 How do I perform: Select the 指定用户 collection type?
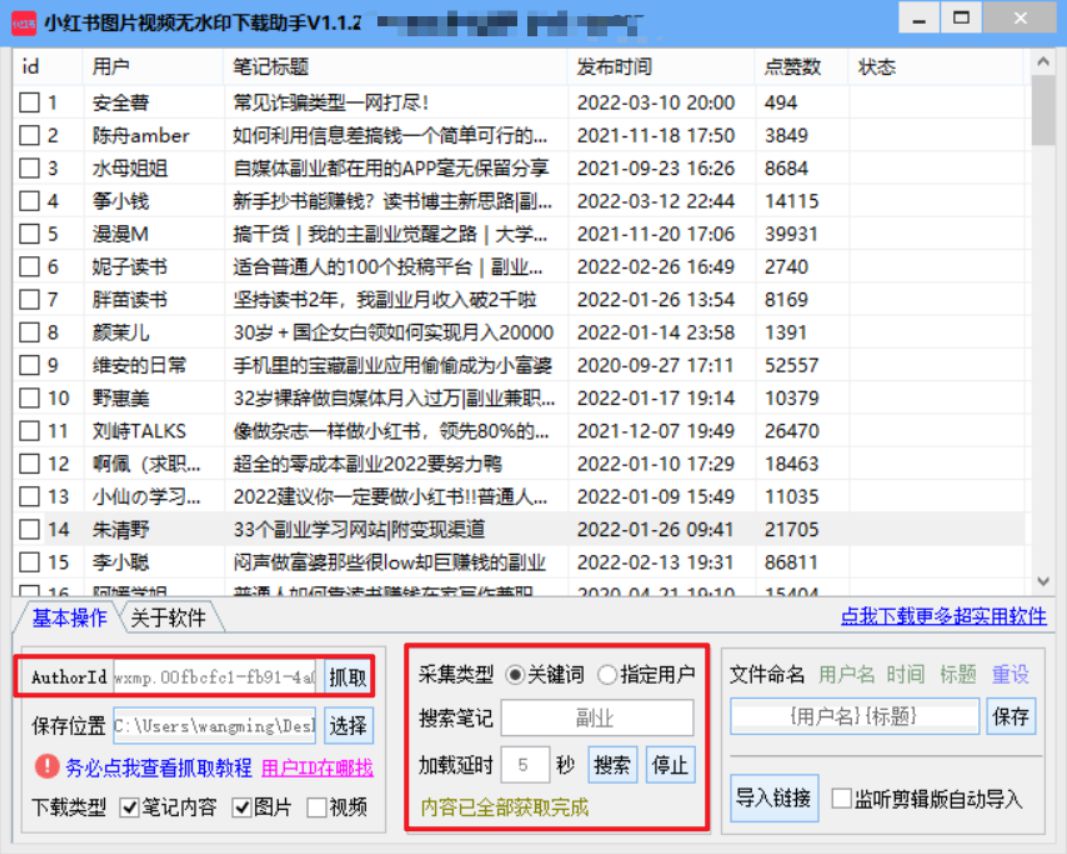coord(606,674)
